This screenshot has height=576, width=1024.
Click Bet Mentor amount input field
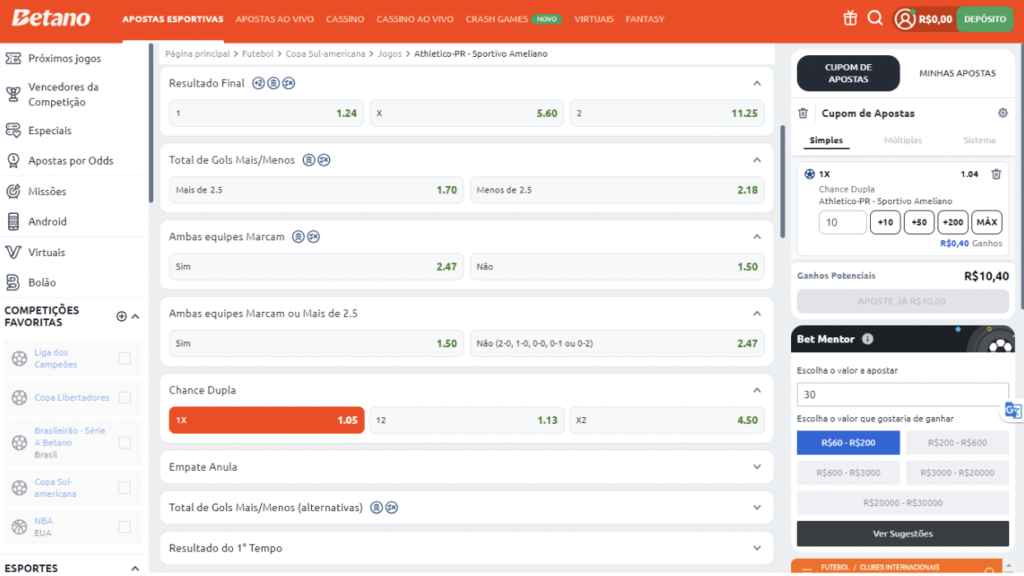[x=903, y=394]
